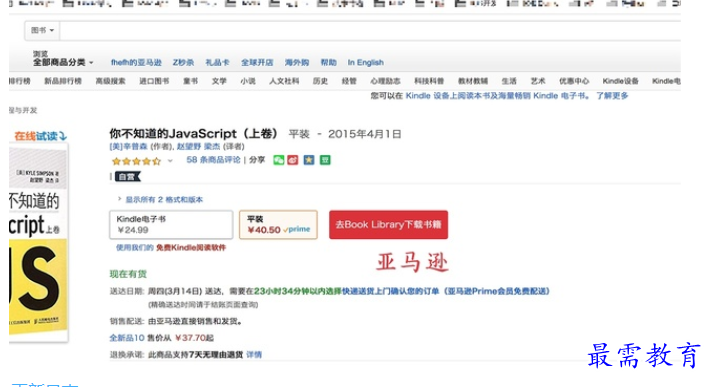709x387 pixels.
Task: View the 58 条商品评论 reviews
Action: pyautogui.click(x=213, y=160)
